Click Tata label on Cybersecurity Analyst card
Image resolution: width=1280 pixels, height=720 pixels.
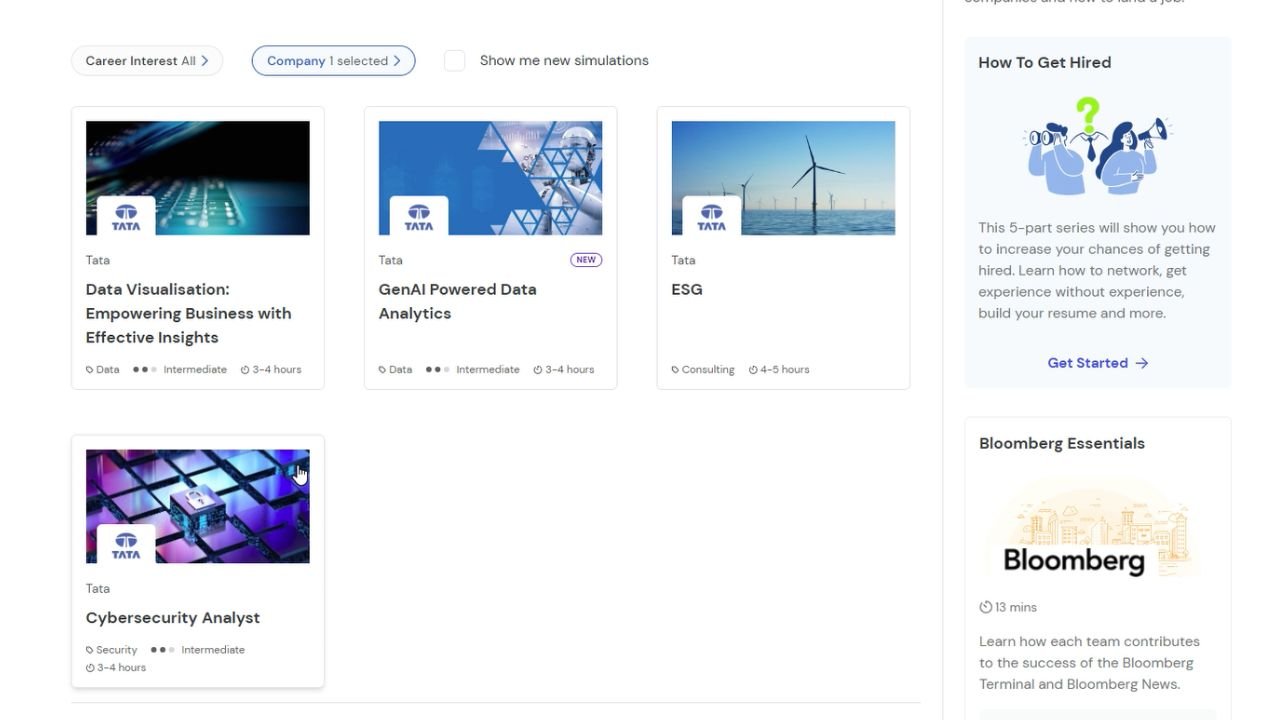tap(98, 588)
